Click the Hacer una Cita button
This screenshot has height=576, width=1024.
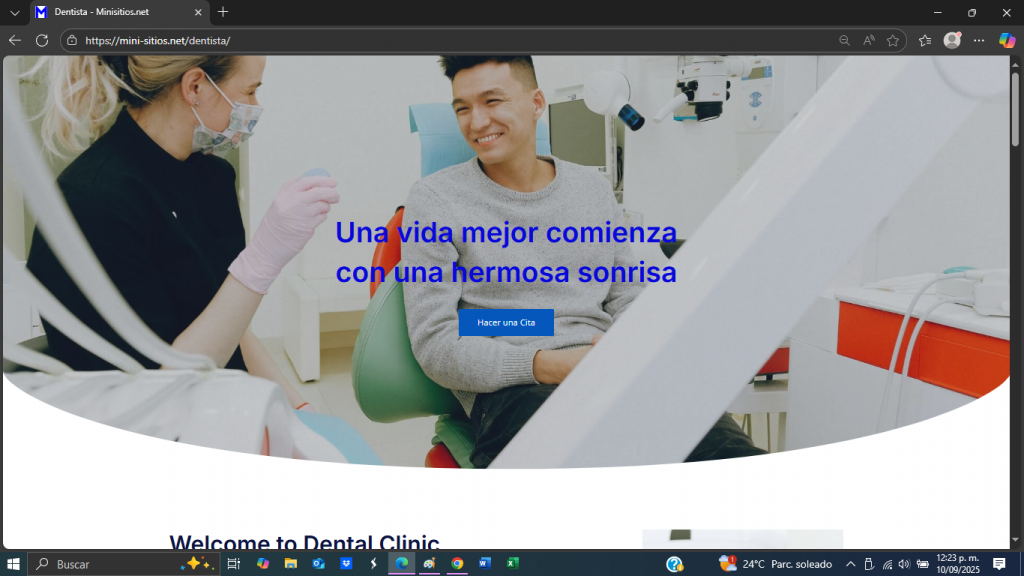point(506,322)
